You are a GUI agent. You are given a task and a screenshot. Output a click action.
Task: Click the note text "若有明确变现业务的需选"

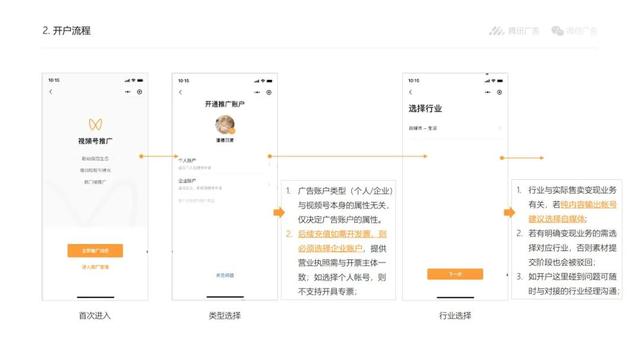pyautogui.click(x=572, y=233)
